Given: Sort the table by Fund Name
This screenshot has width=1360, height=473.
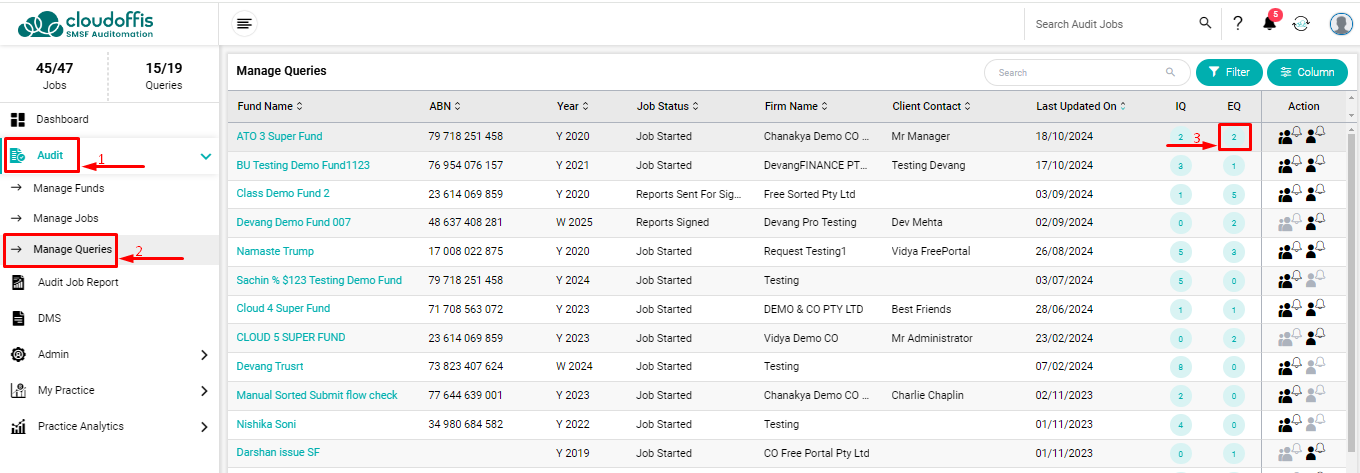Looking at the screenshot, I should 299,106.
